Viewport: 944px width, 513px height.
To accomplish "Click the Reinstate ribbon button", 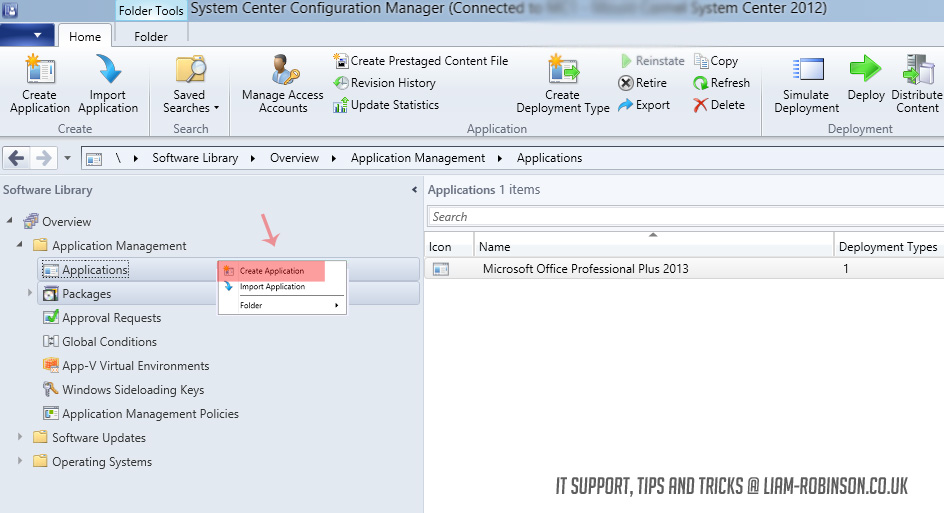I will pos(653,61).
